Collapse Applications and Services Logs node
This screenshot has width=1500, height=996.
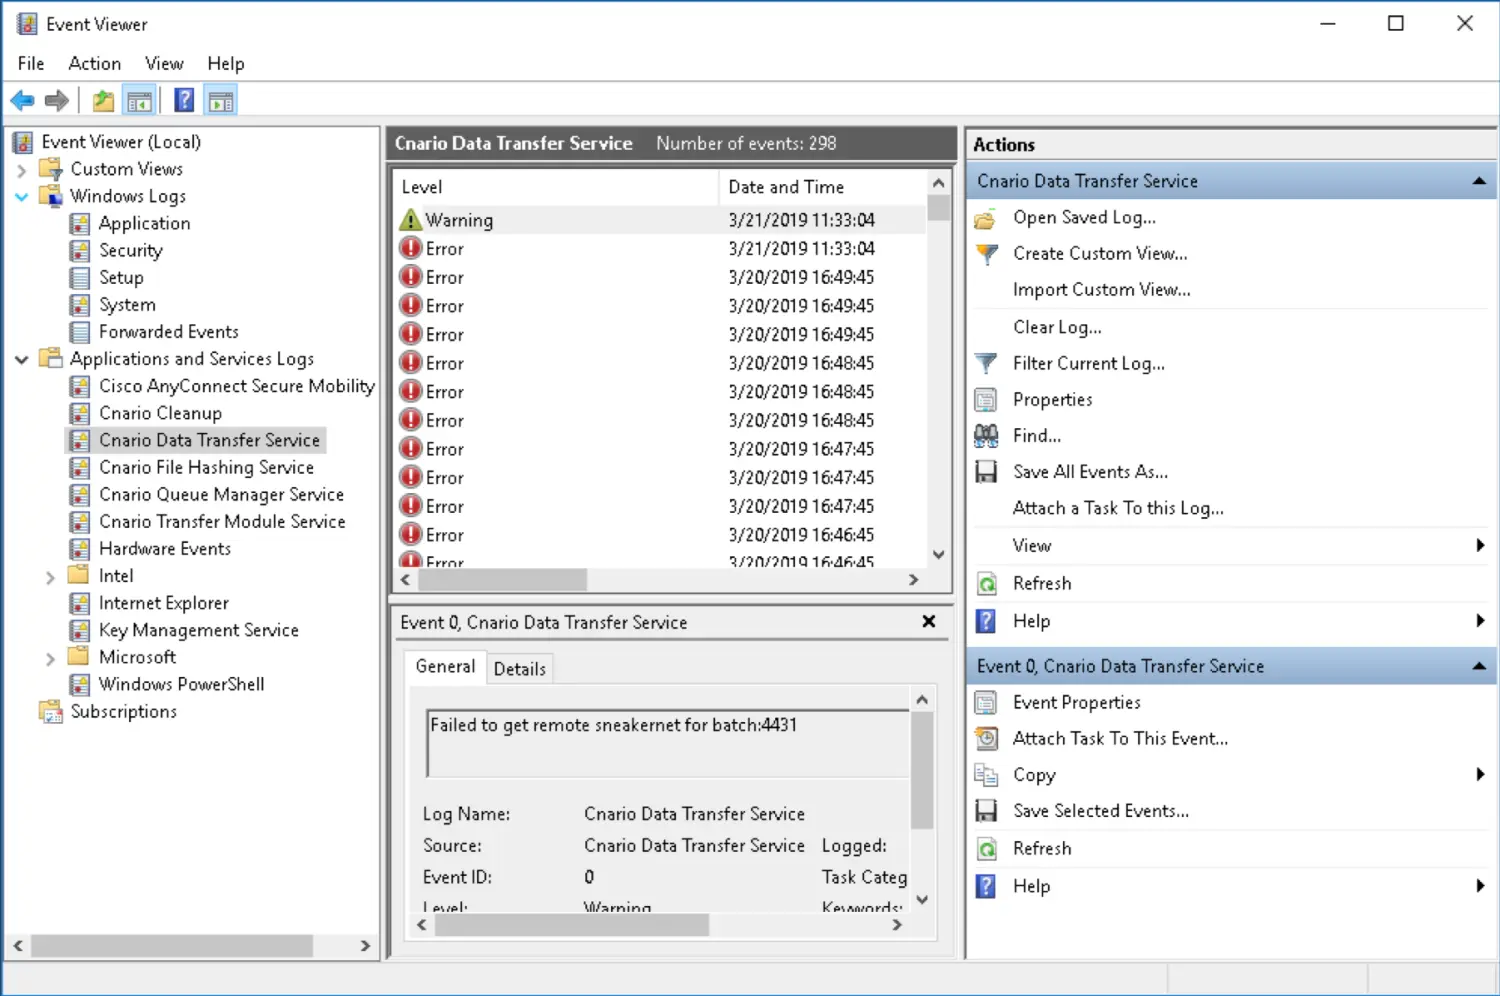click(21, 359)
